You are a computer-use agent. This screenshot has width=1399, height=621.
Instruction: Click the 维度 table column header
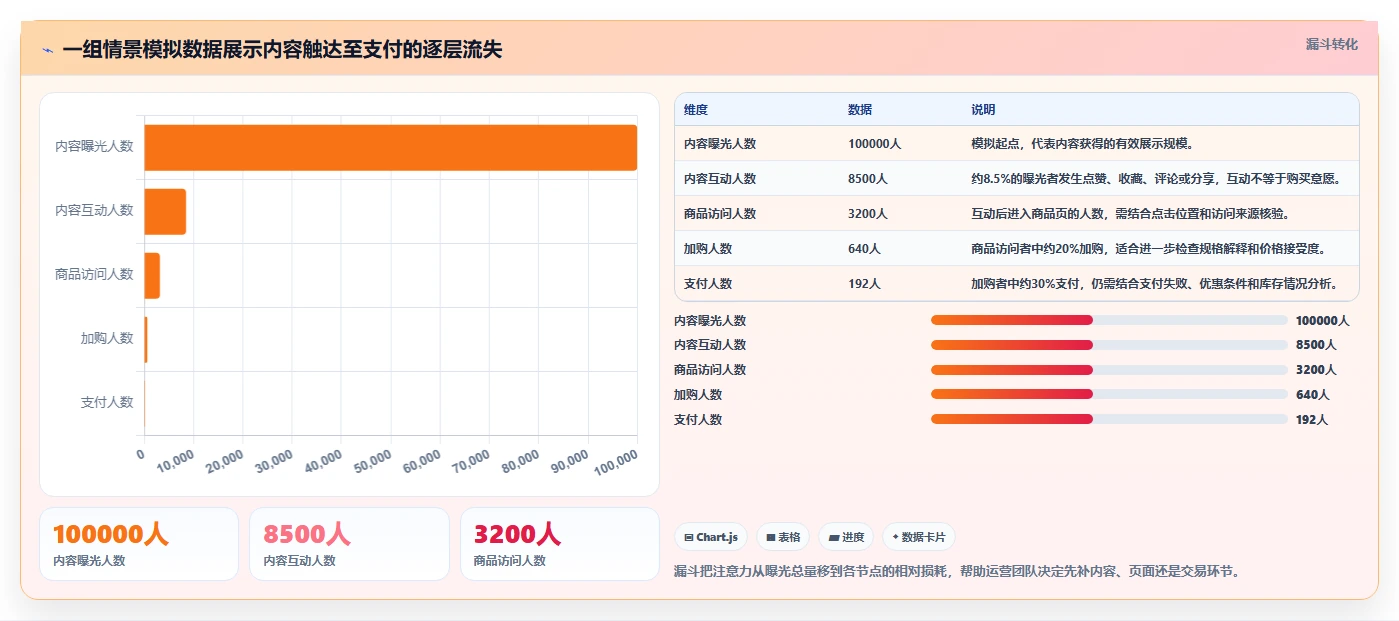[x=696, y=110]
